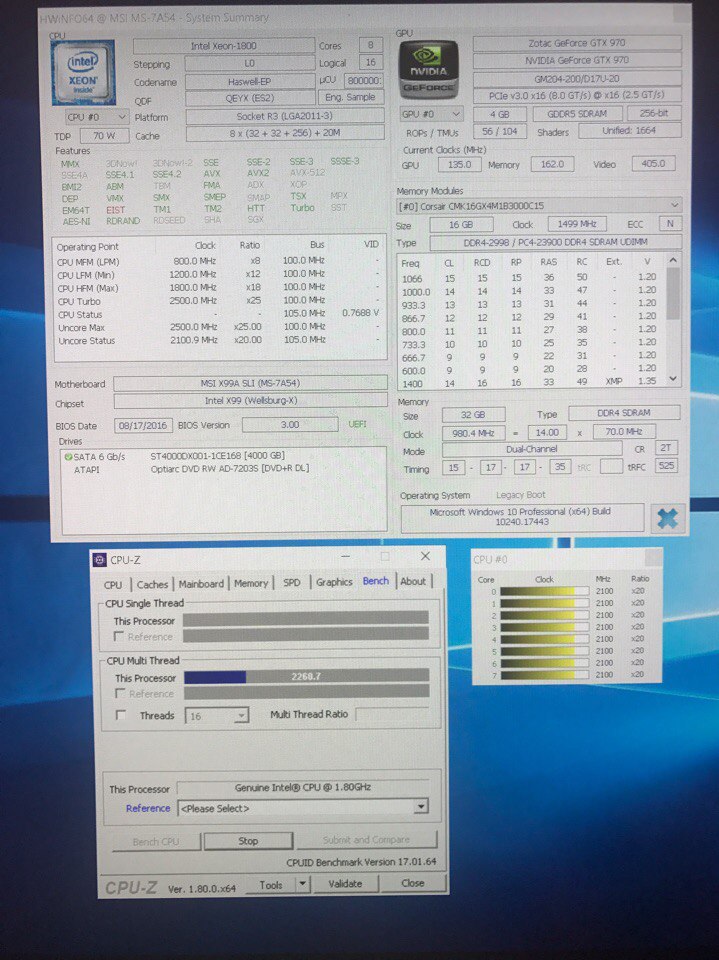
Task: Click the Validate button
Action: tap(345, 883)
